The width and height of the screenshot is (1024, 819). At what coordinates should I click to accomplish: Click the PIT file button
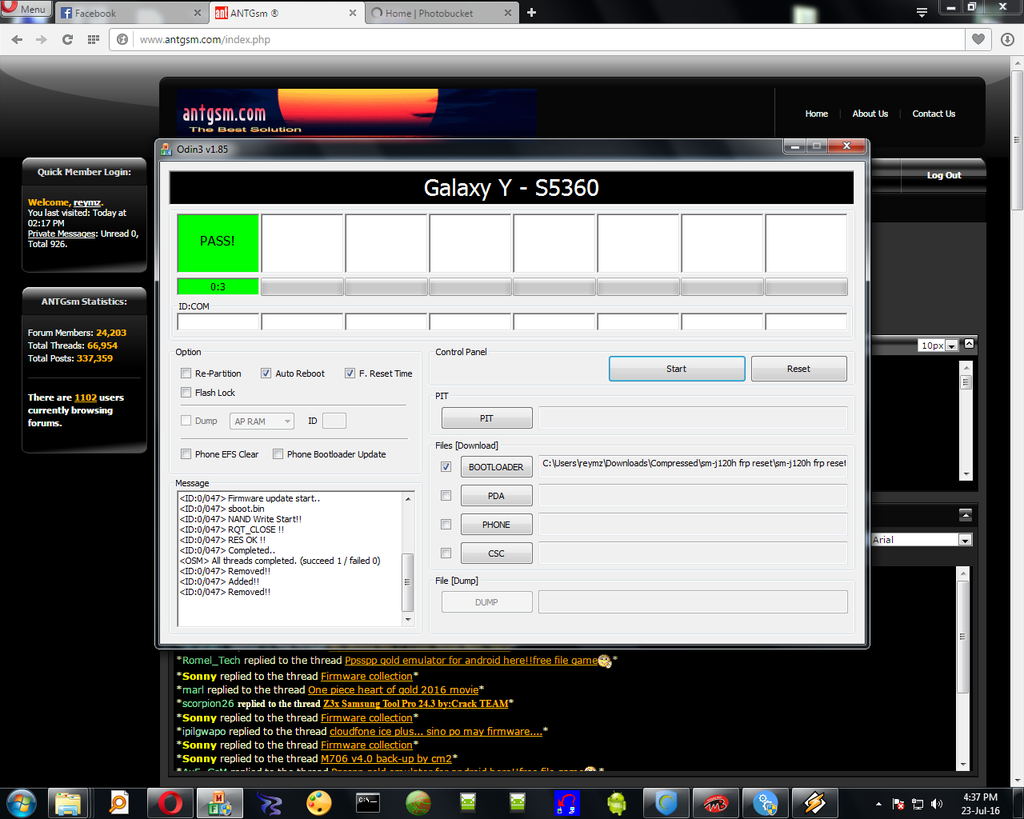pyautogui.click(x=487, y=419)
